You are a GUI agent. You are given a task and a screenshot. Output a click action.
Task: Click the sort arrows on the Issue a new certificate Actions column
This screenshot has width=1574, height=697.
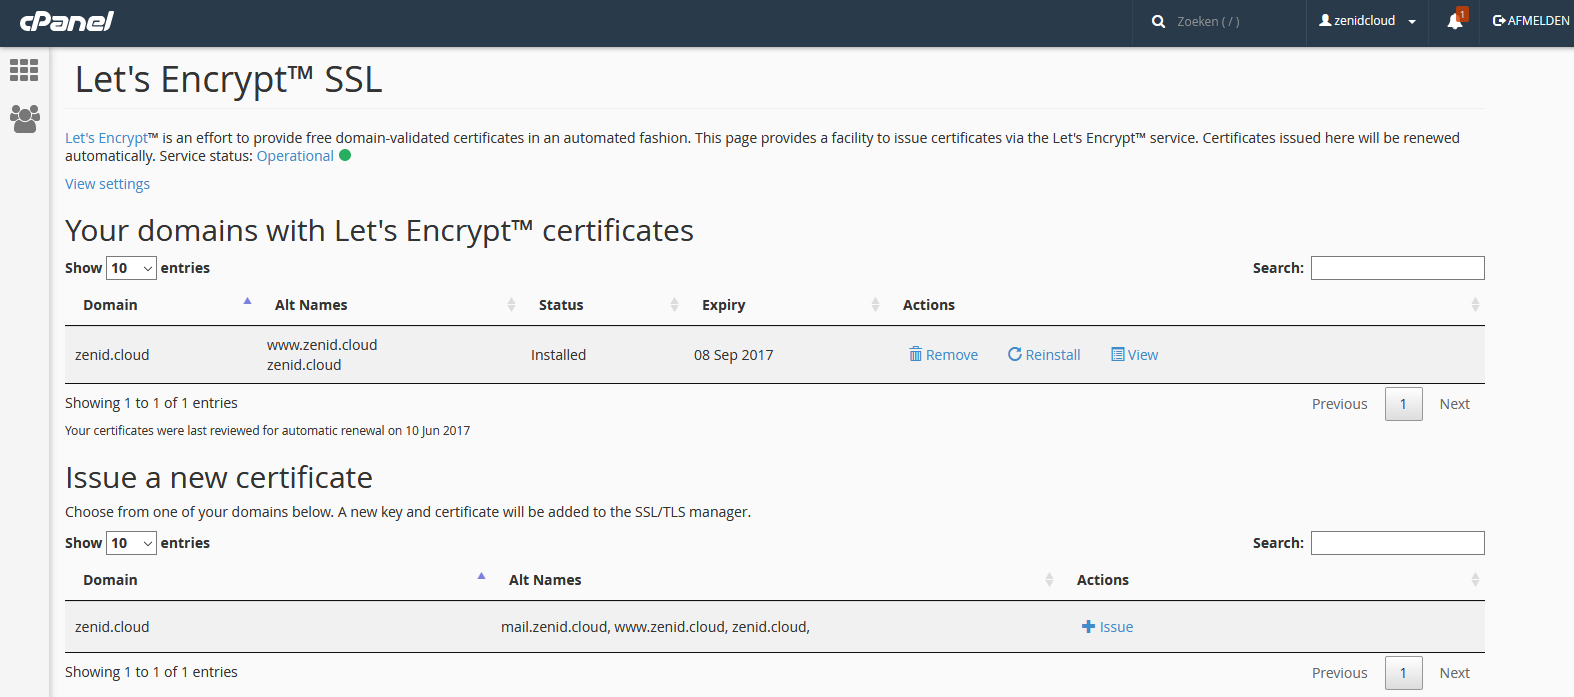(1475, 580)
